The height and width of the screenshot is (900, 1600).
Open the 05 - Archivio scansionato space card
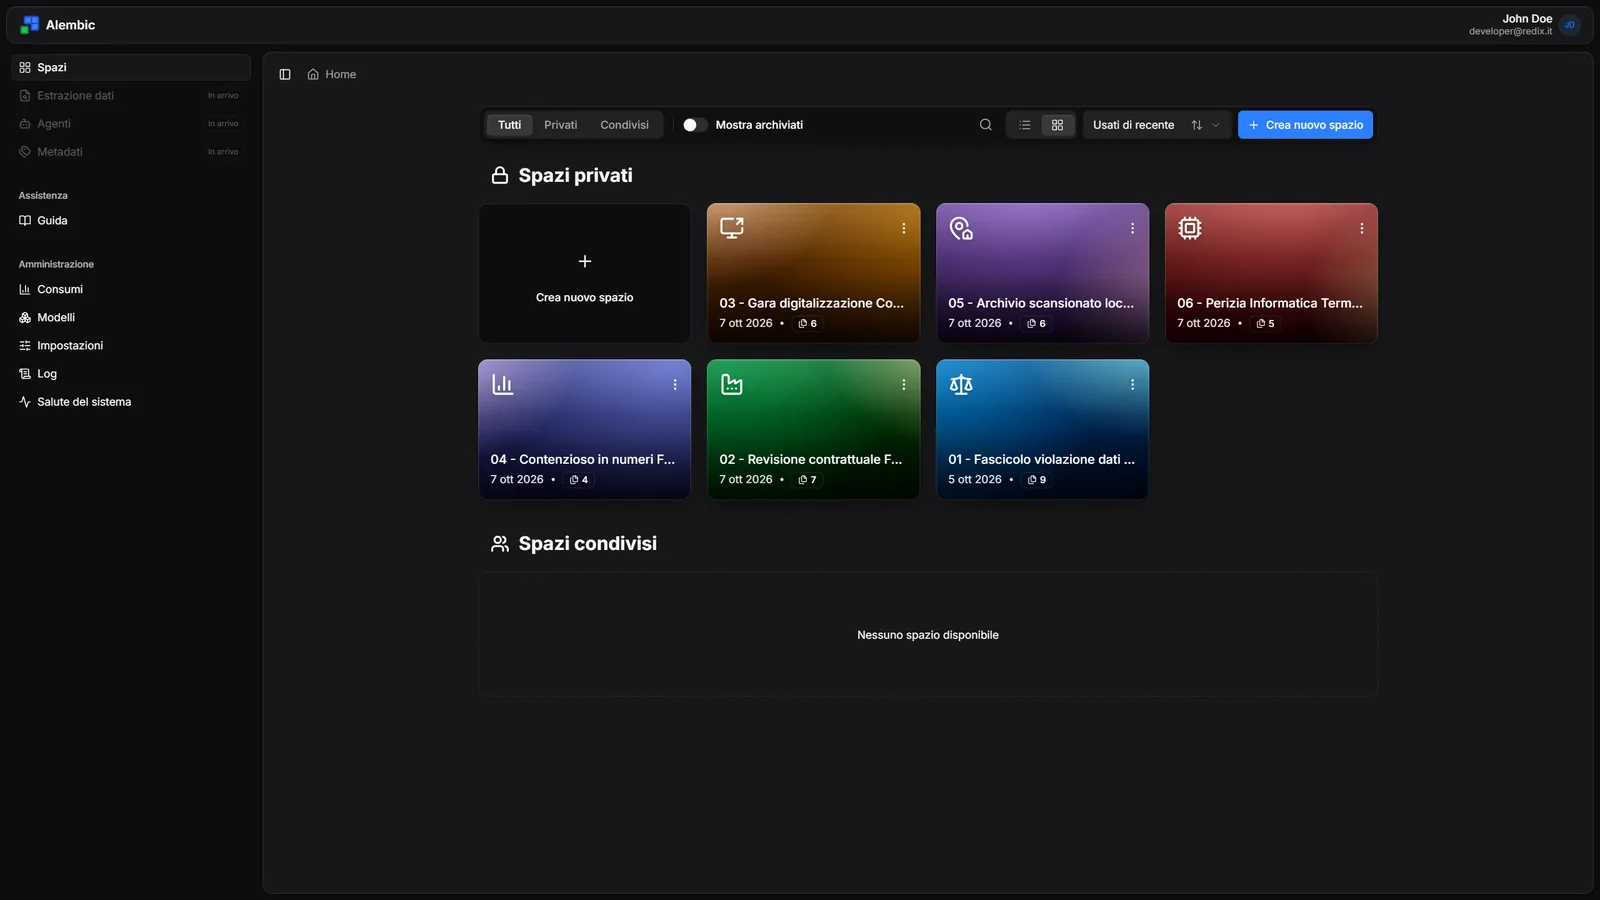(x=1042, y=273)
